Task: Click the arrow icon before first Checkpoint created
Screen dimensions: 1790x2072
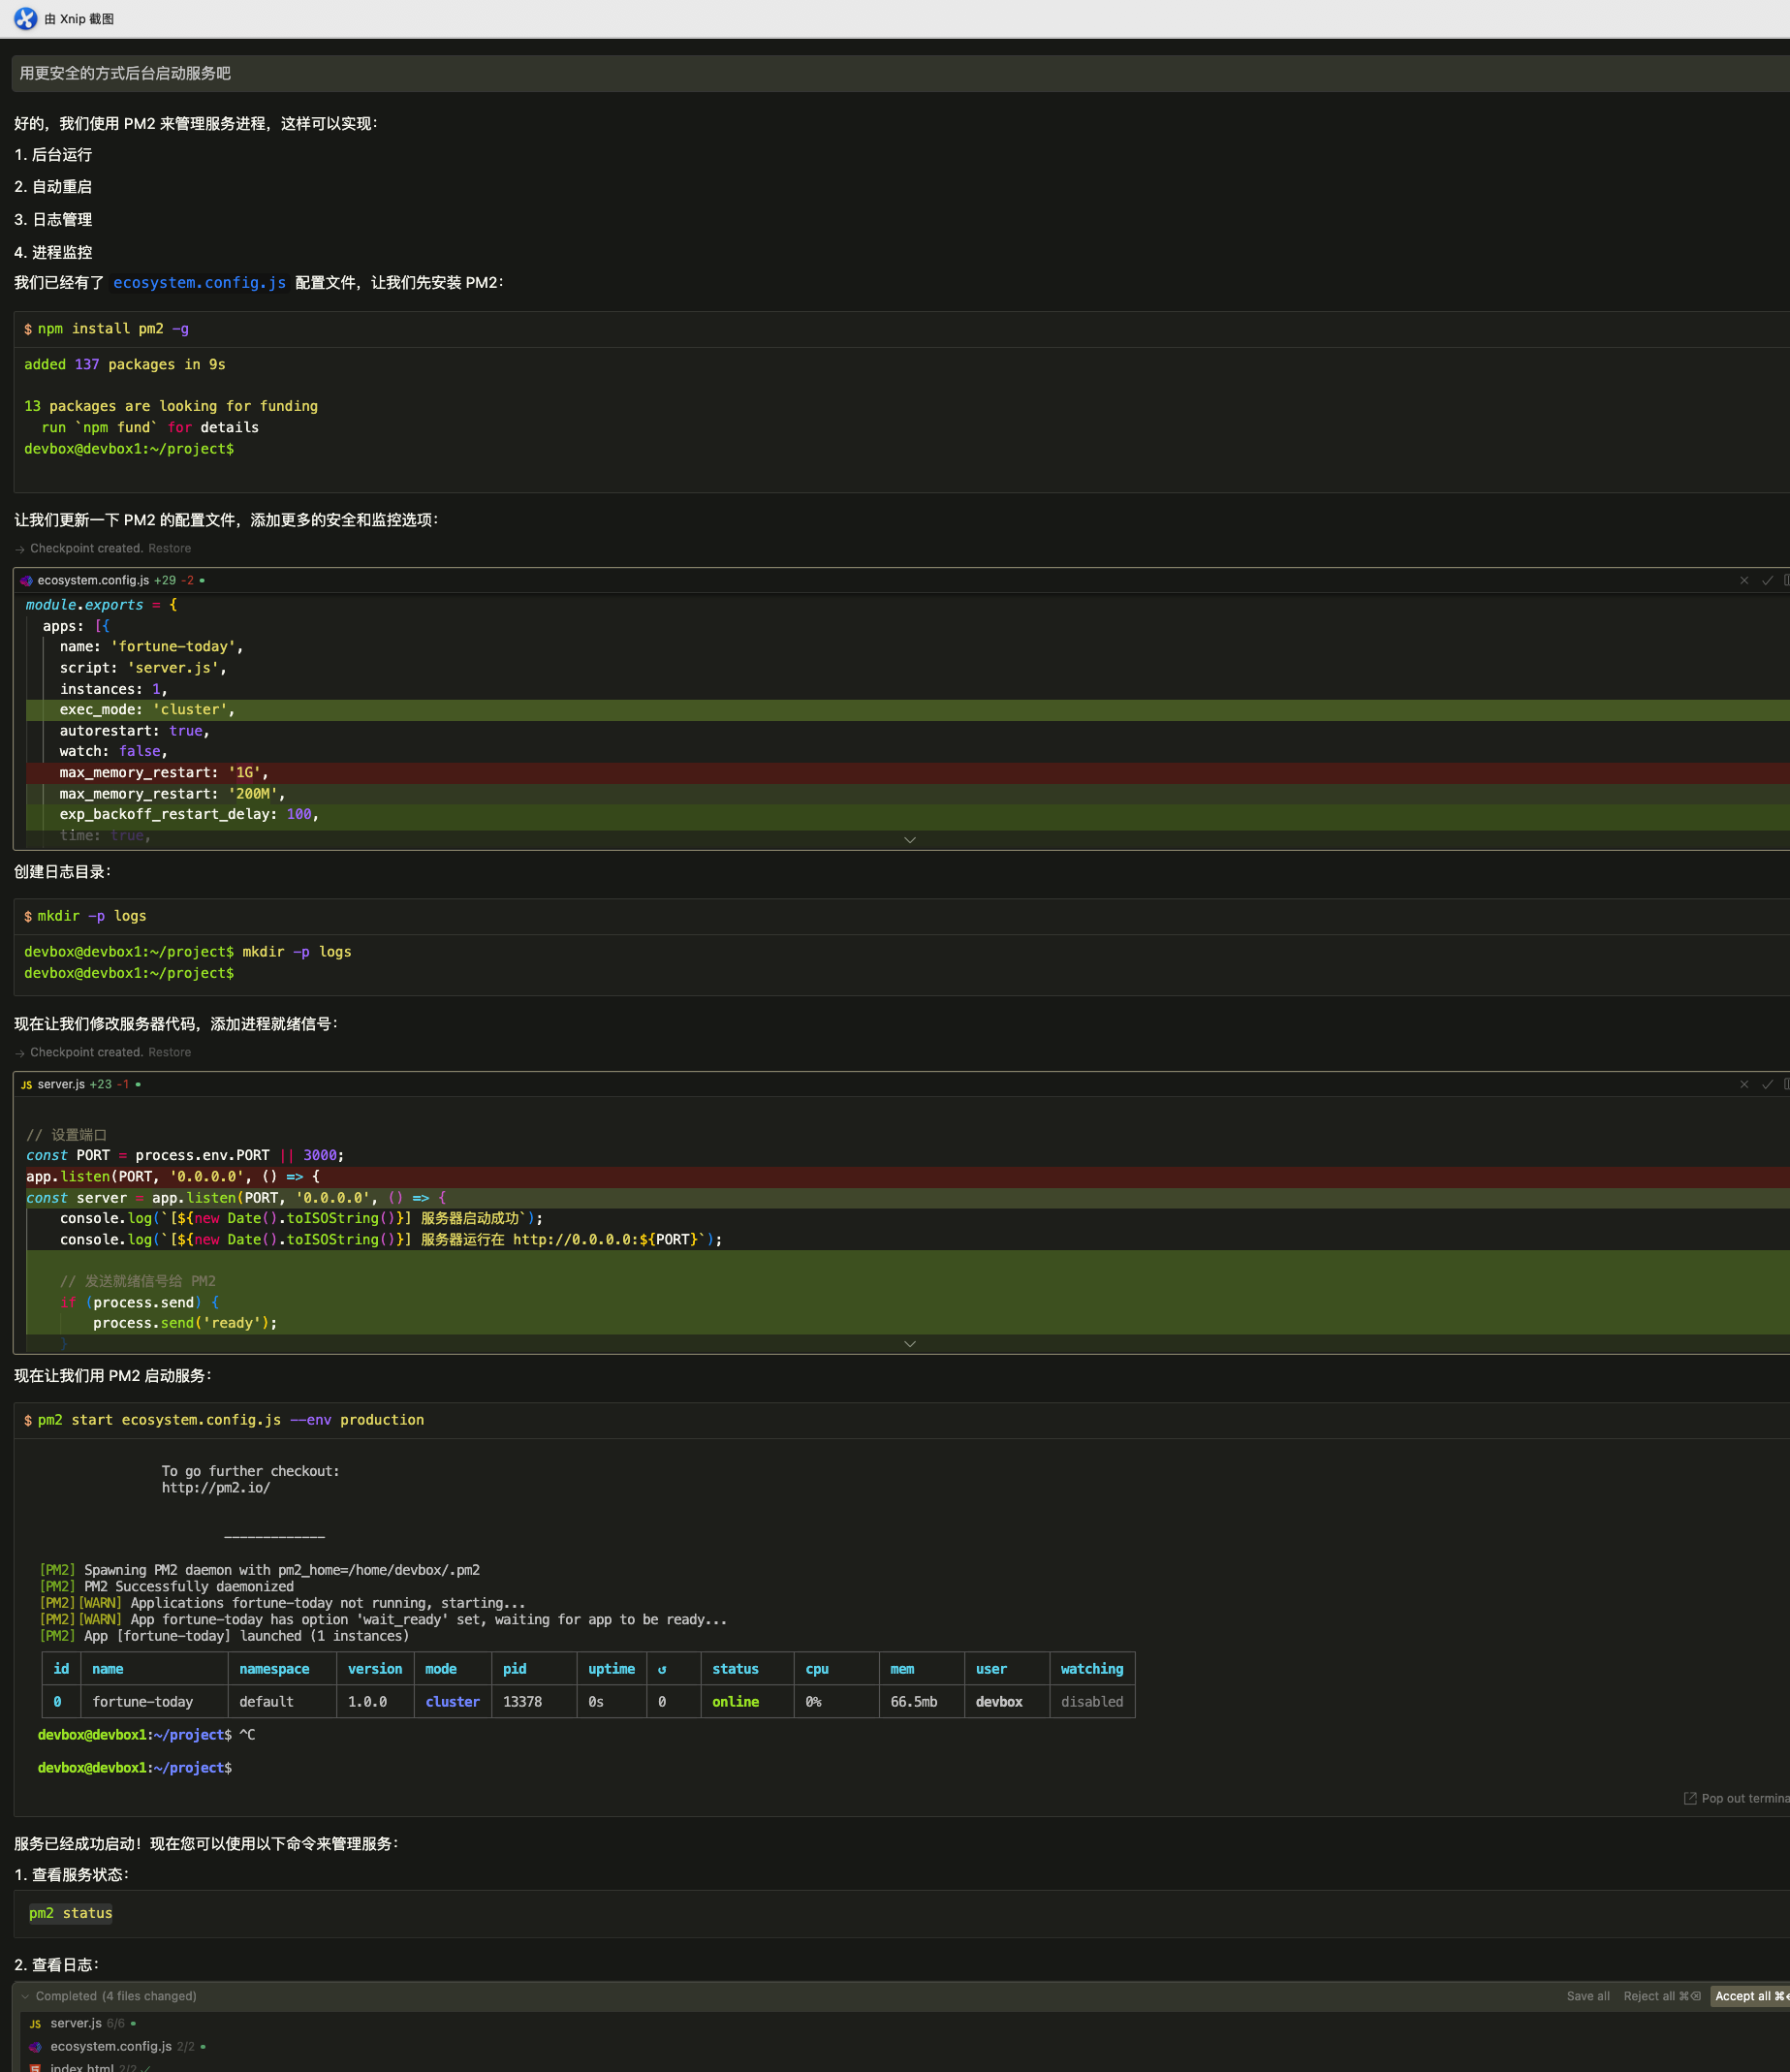Action: pyautogui.click(x=20, y=549)
